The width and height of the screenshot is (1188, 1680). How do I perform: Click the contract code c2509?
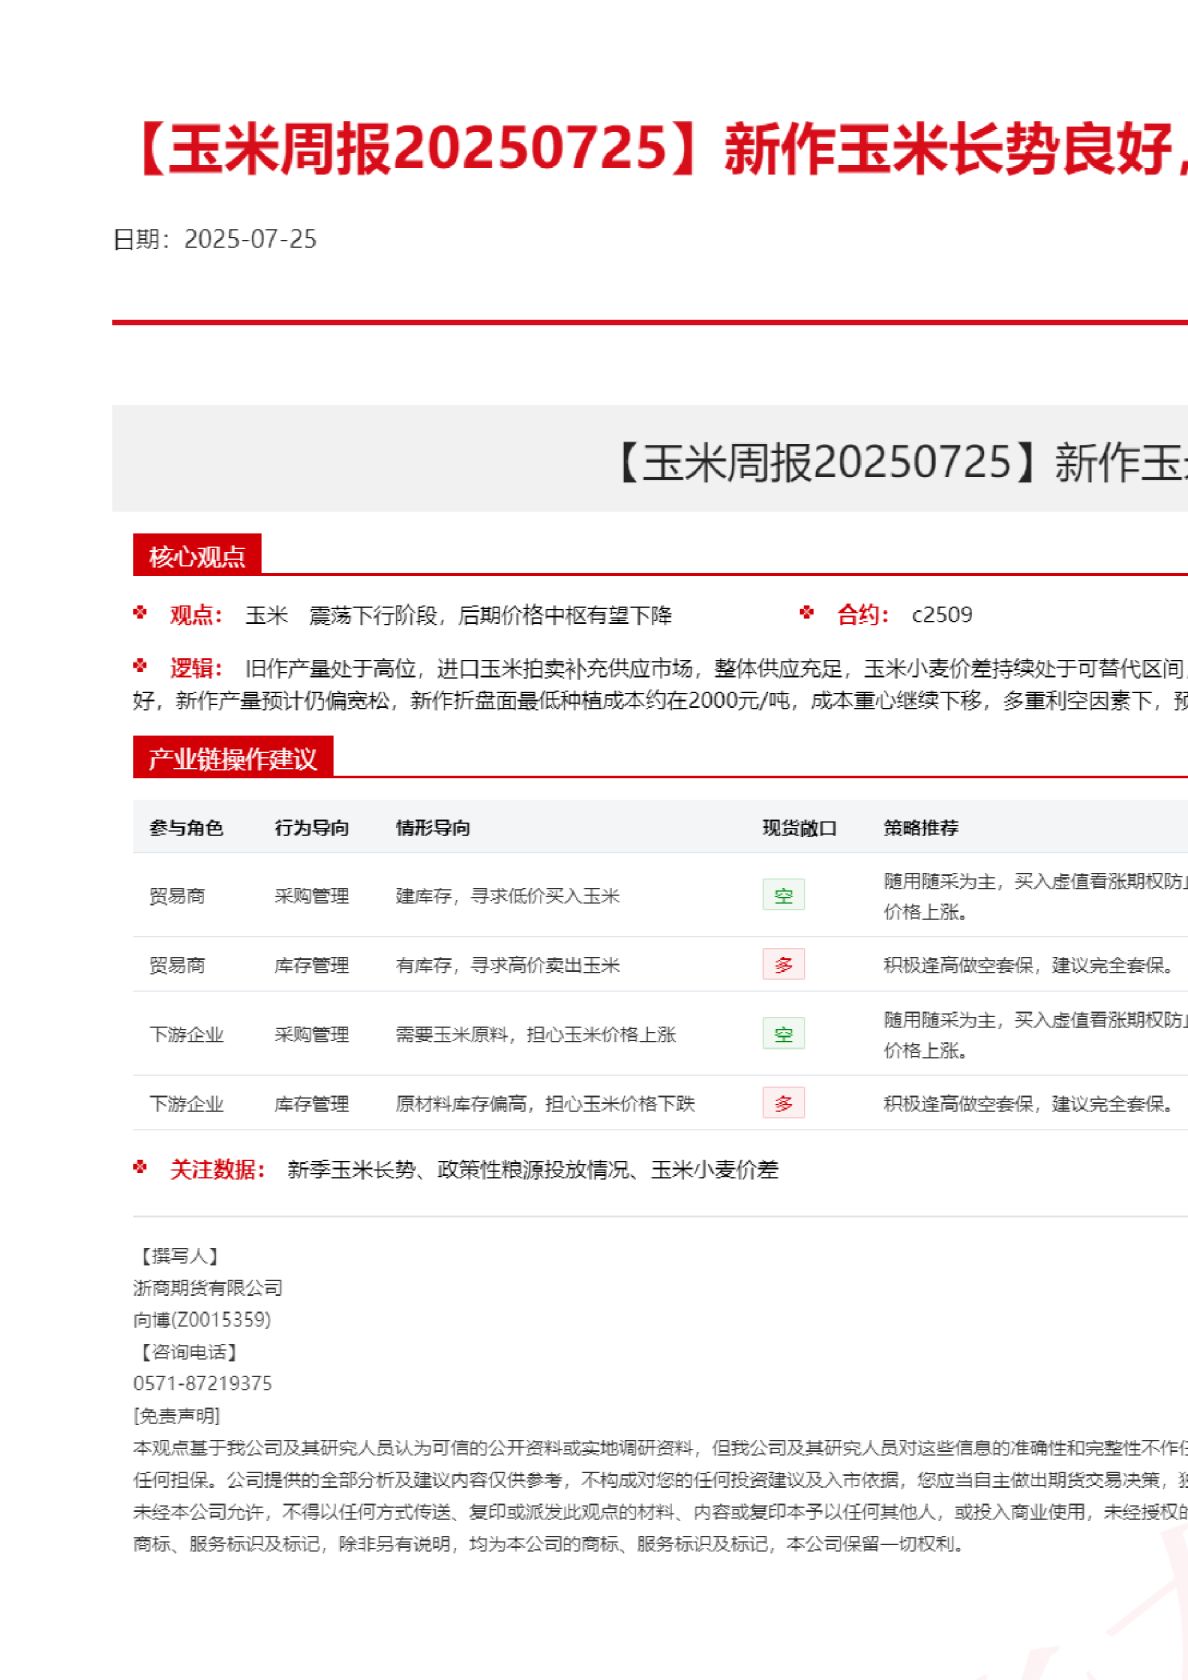pos(942,614)
